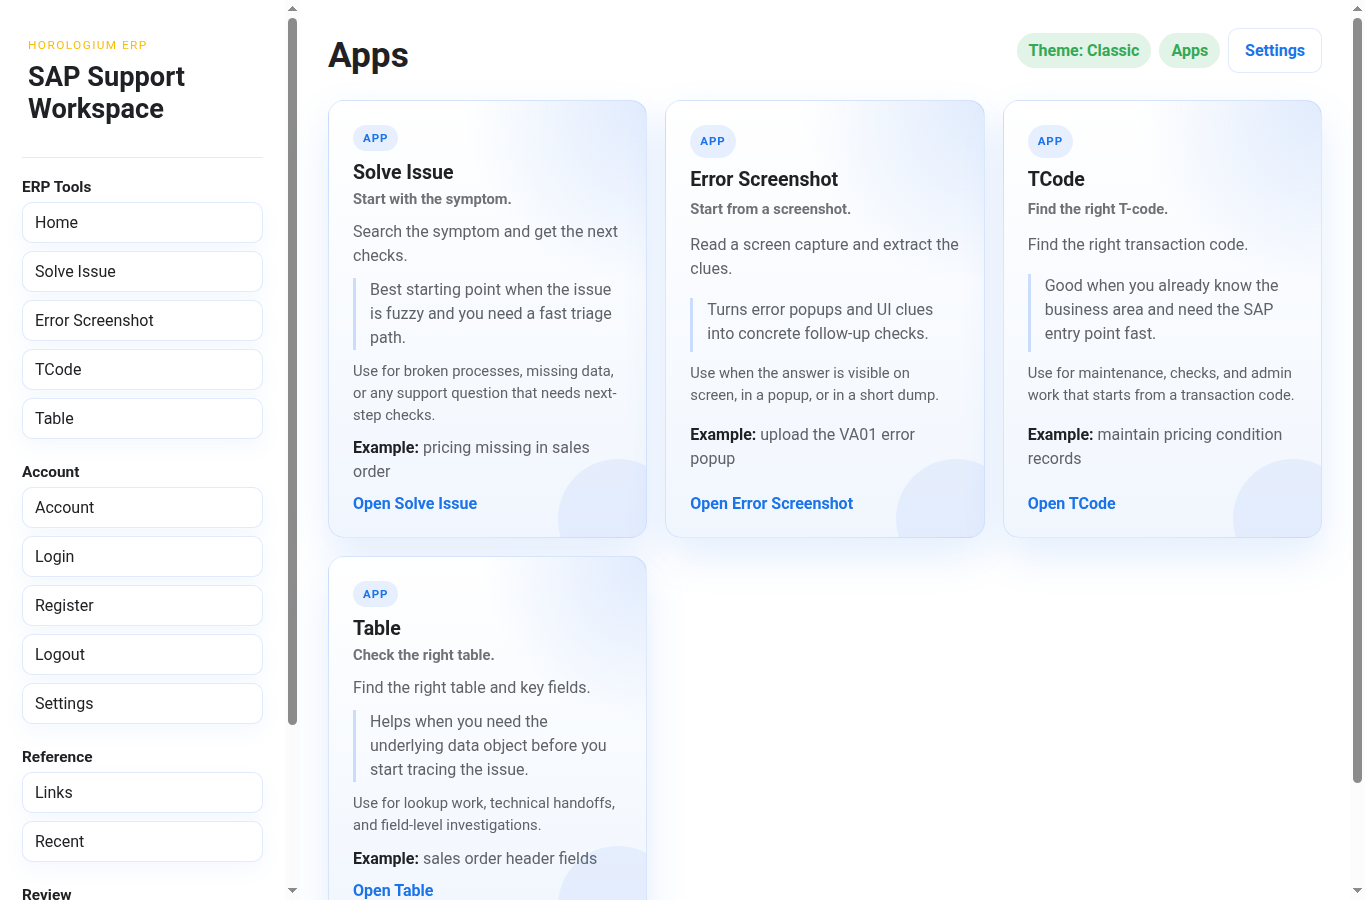Image resolution: width=1365 pixels, height=900 pixels.
Task: Click the APP badge on Error Screenshot card
Action: [x=712, y=141]
